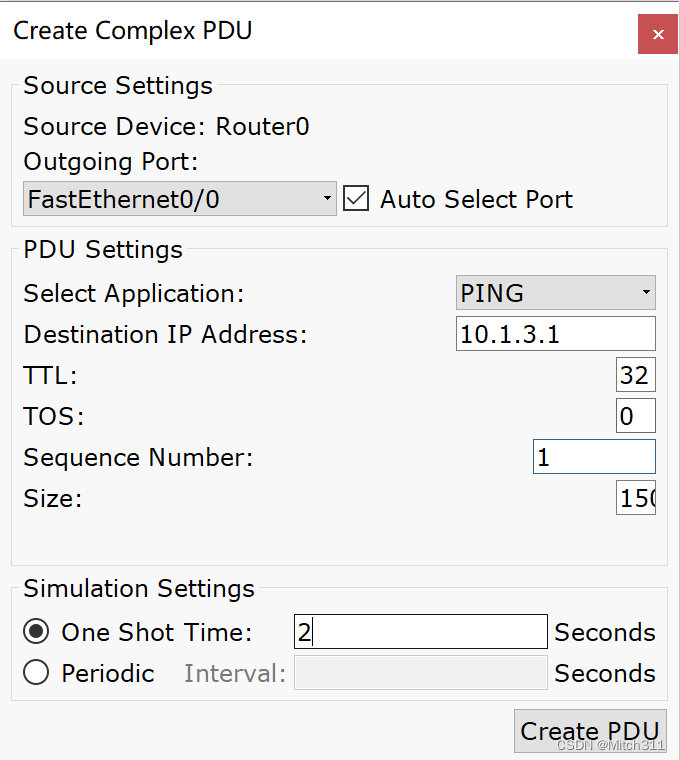Click the Create PDU button
680x760 pixels.
pyautogui.click(x=589, y=731)
